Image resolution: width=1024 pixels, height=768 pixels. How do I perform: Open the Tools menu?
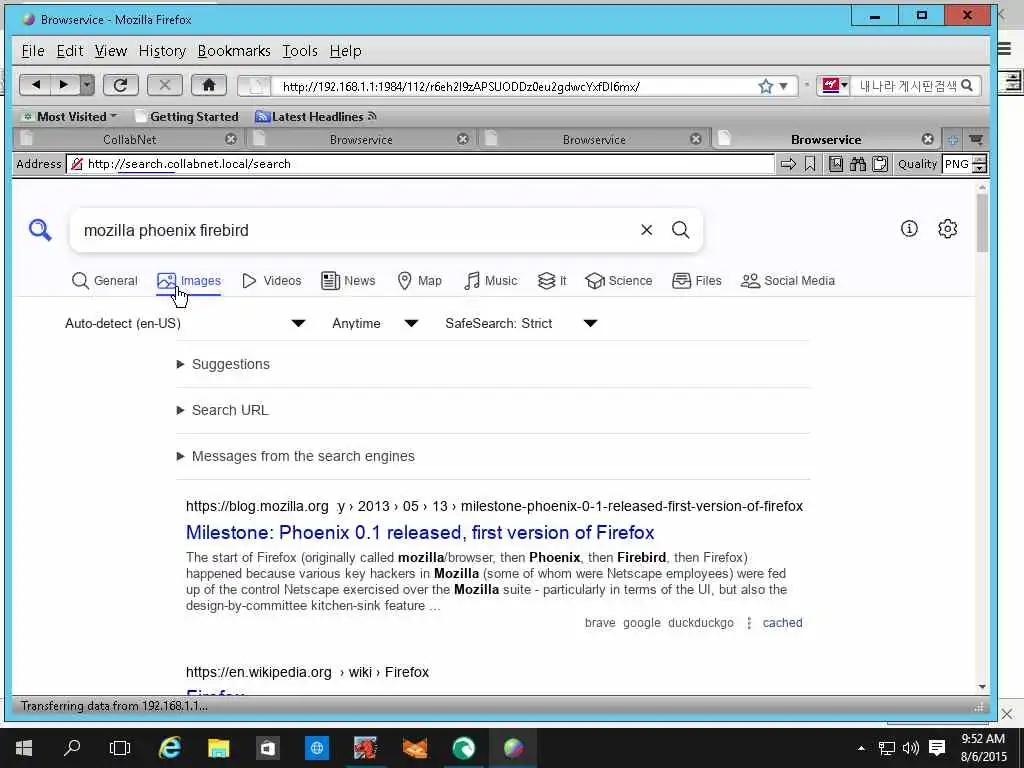300,51
